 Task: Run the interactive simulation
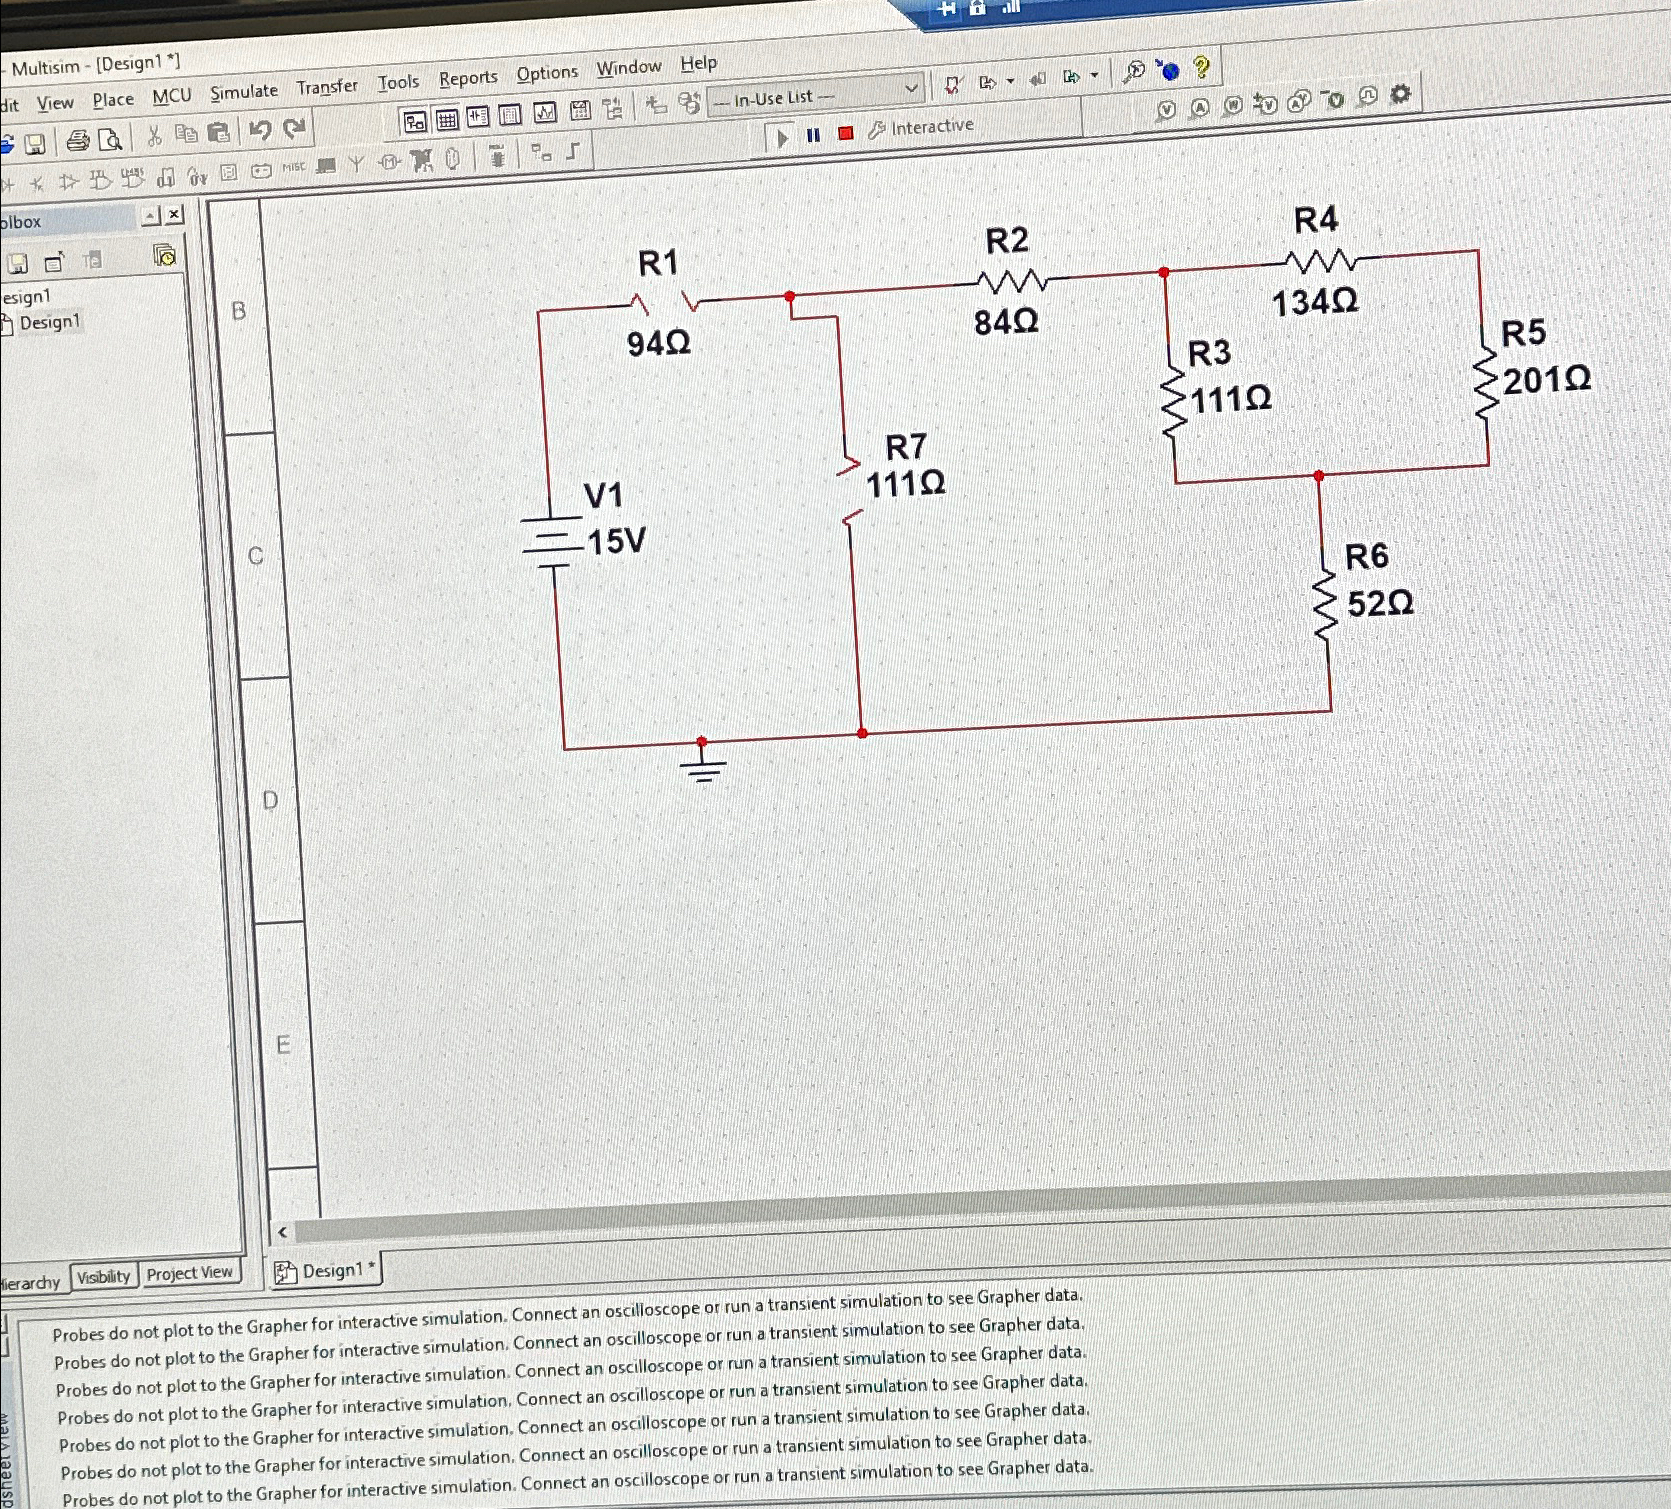pos(782,137)
